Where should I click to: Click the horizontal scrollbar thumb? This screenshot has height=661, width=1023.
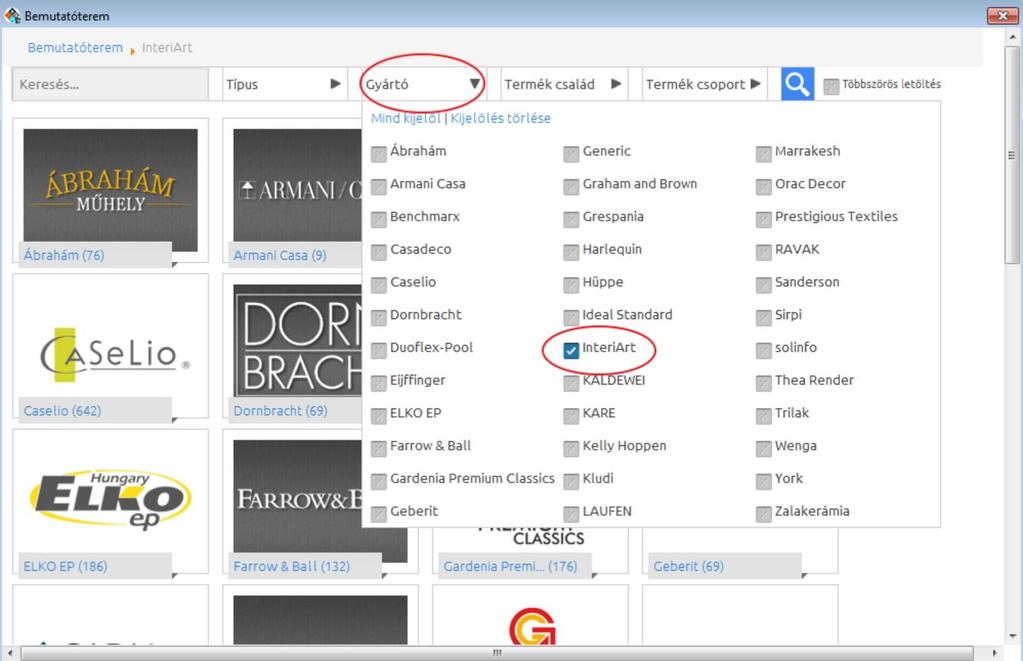[497, 653]
